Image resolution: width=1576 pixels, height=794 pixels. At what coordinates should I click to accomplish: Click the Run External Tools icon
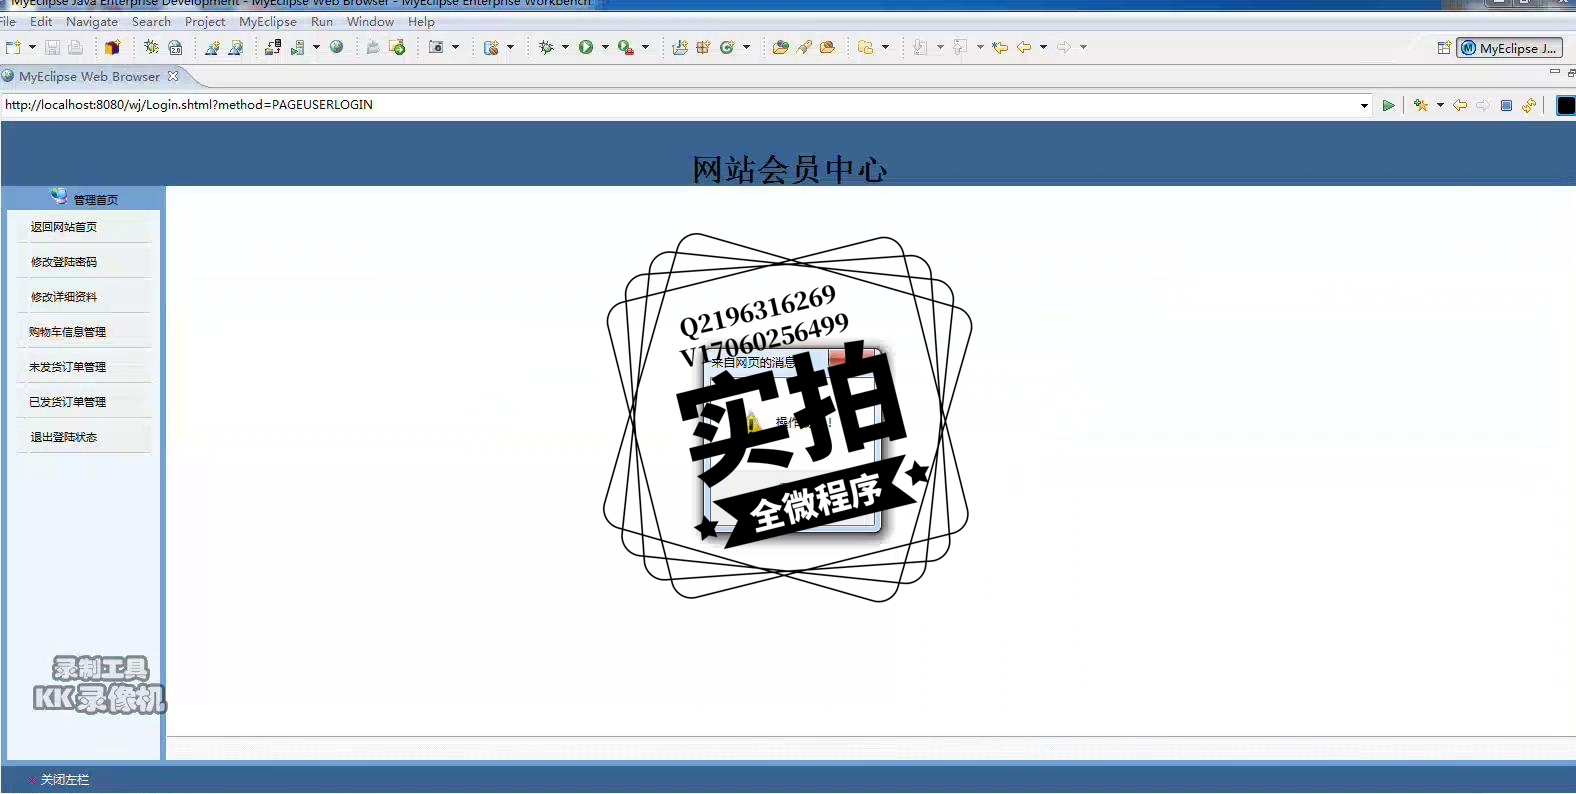626,47
